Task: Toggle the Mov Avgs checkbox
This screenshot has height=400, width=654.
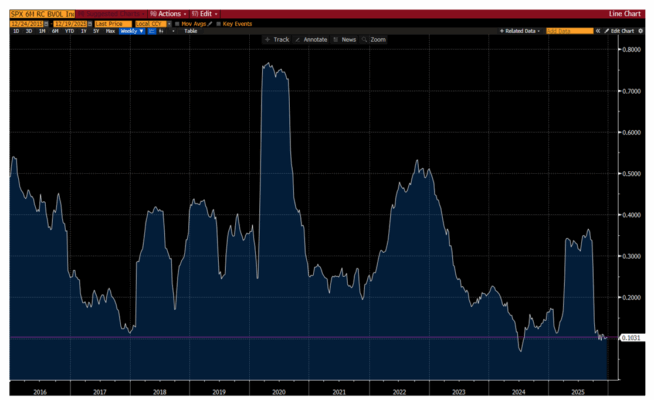Action: point(178,22)
